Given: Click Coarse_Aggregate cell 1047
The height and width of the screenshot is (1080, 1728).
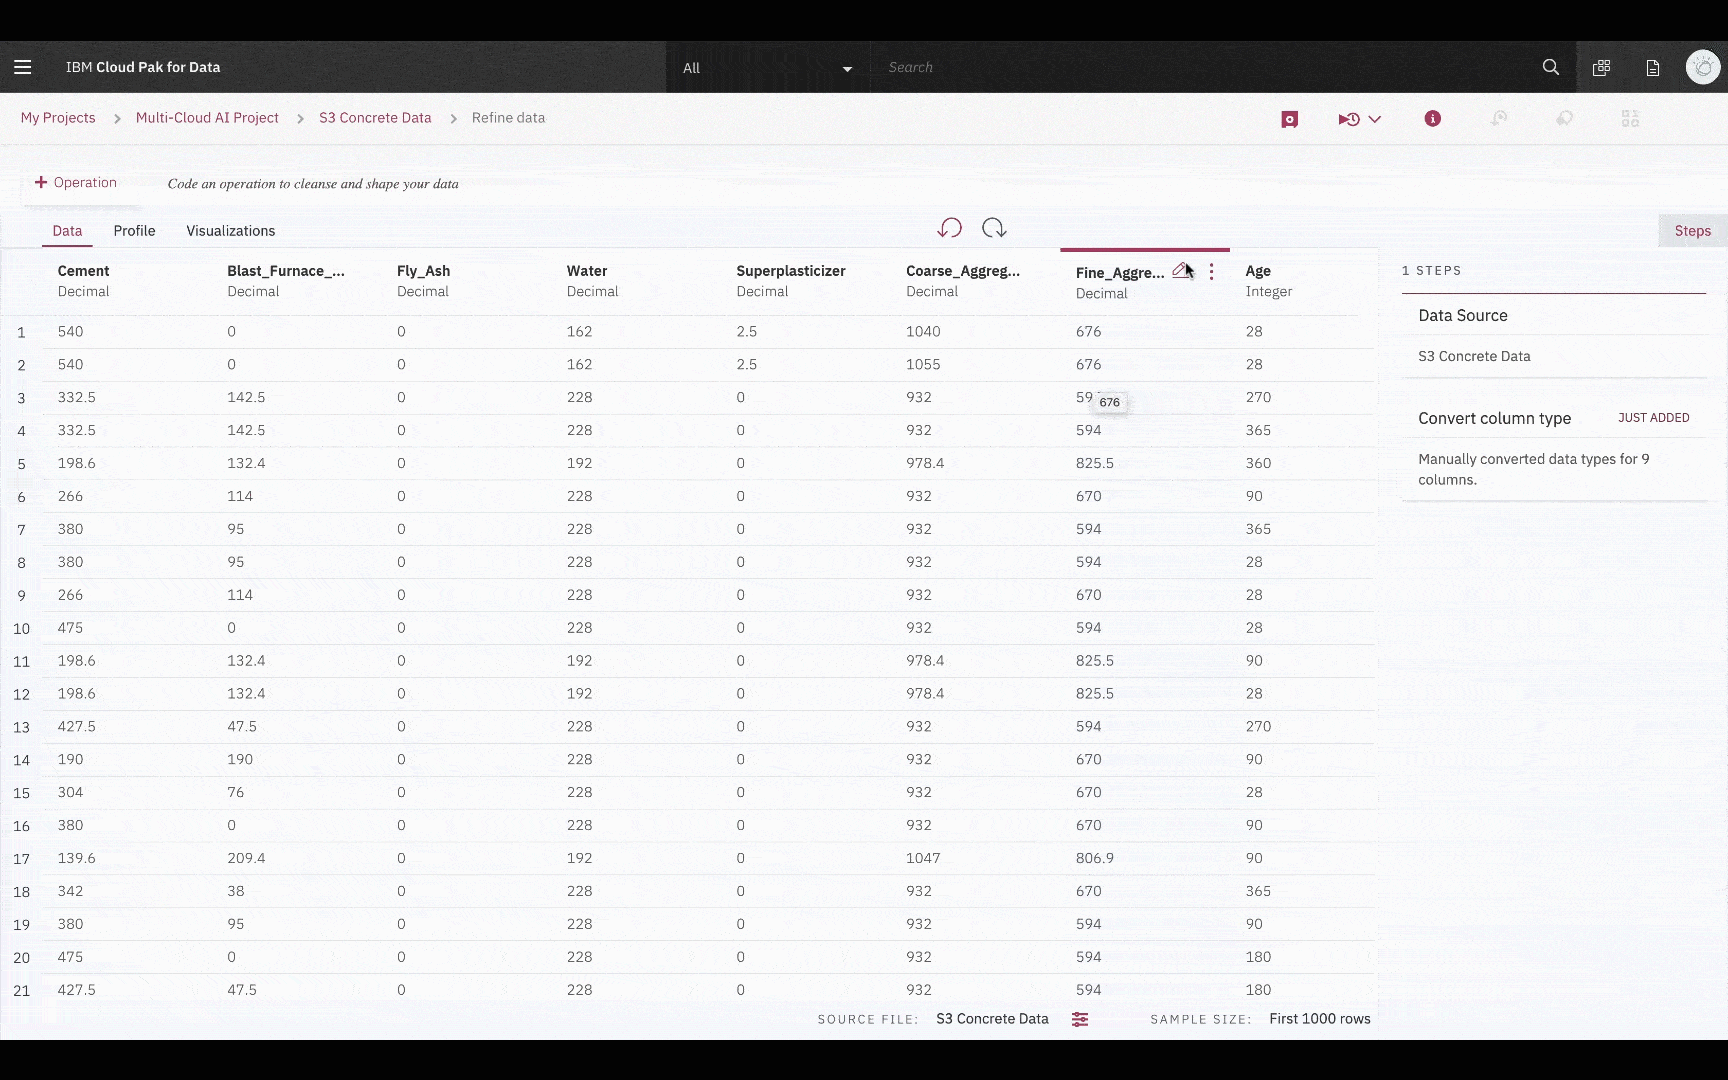Looking at the screenshot, I should pos(923,859).
